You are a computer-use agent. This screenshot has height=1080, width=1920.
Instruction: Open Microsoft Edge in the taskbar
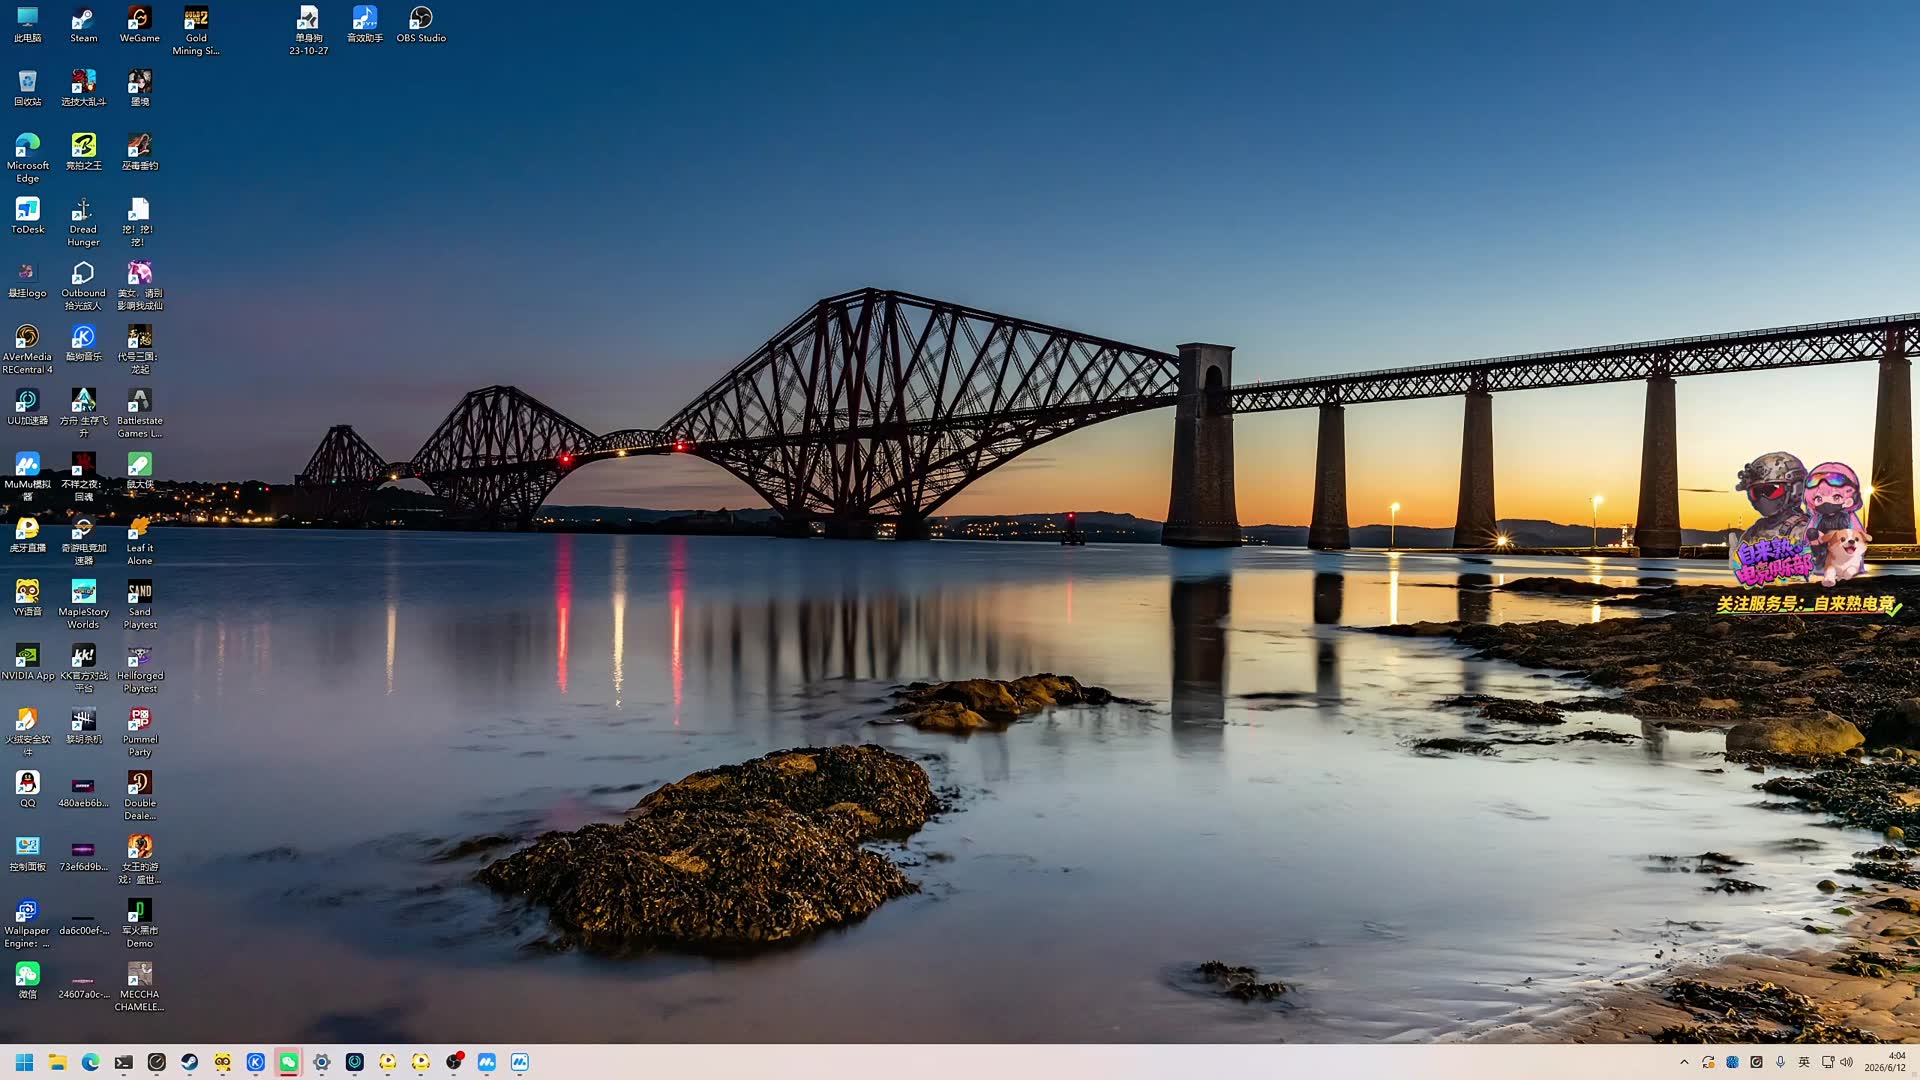point(90,1062)
